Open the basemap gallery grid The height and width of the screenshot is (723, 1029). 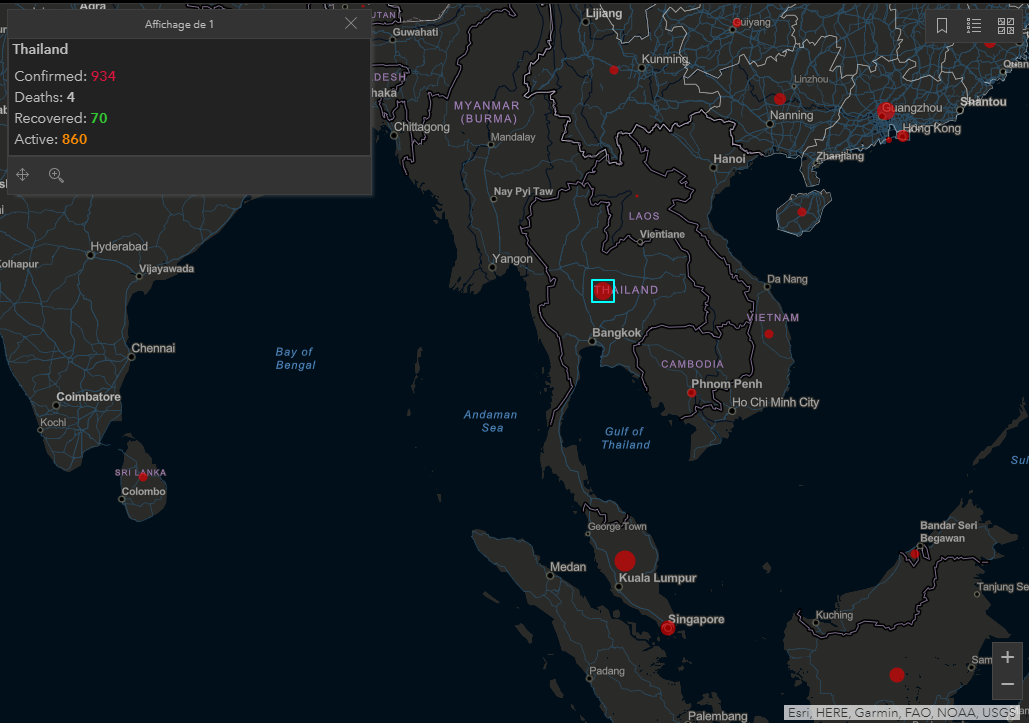coord(1005,26)
